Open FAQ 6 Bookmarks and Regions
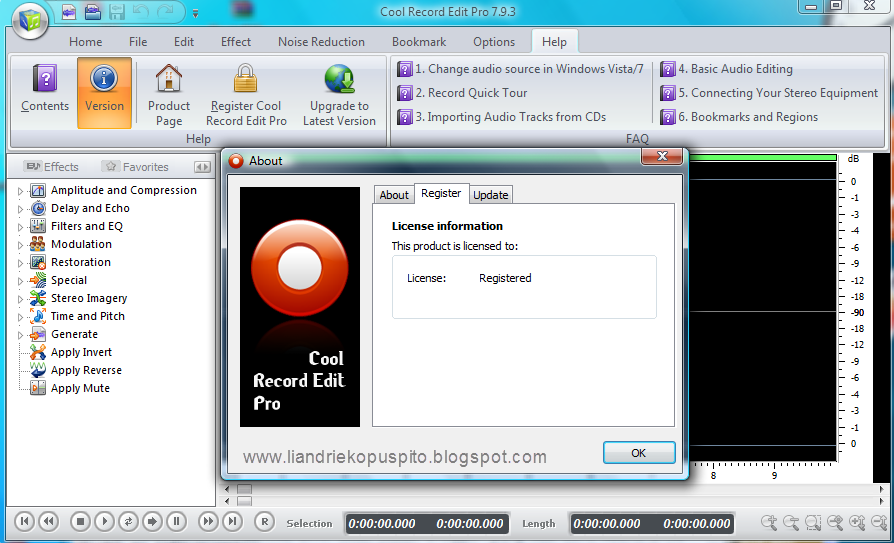Viewport: 894px width, 543px height. point(739,117)
